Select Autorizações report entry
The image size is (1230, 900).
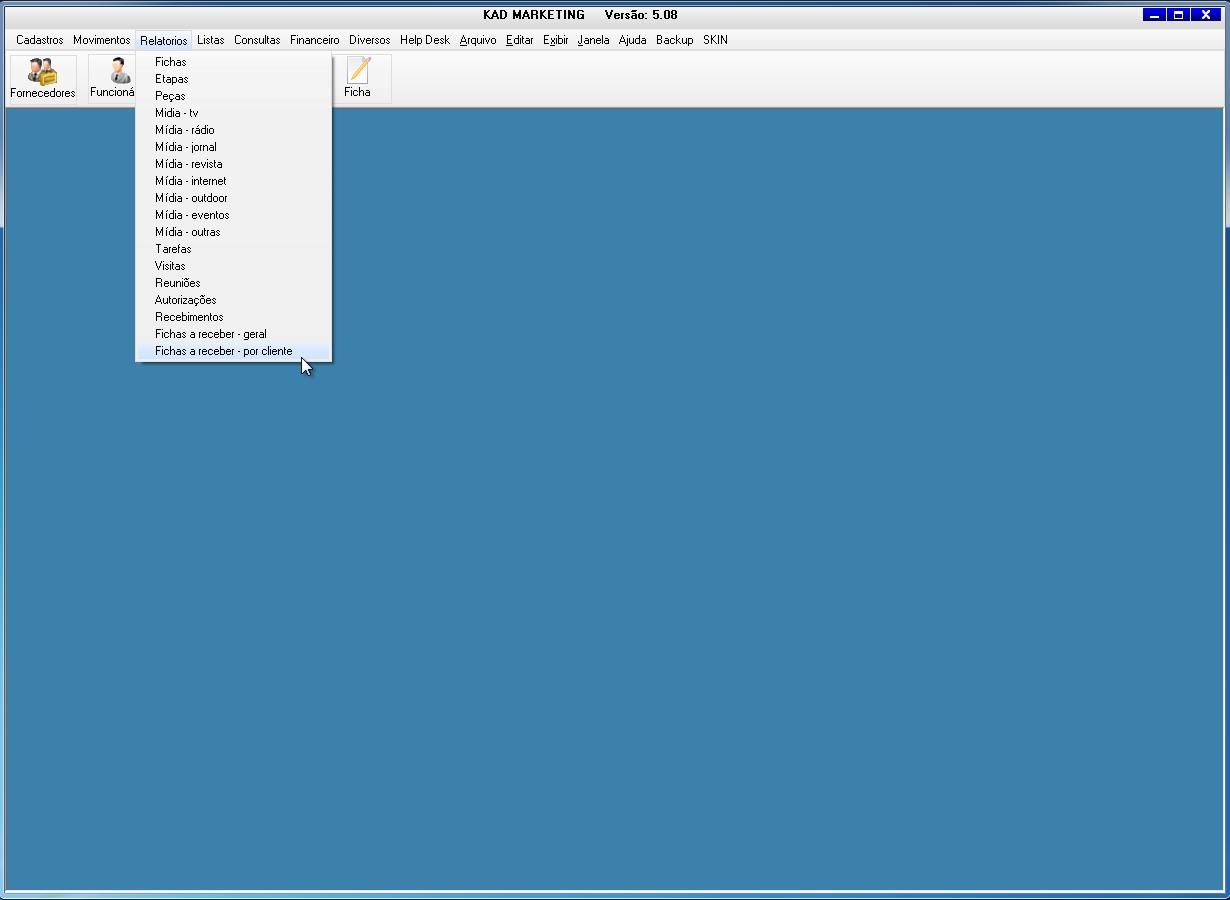coord(234,300)
